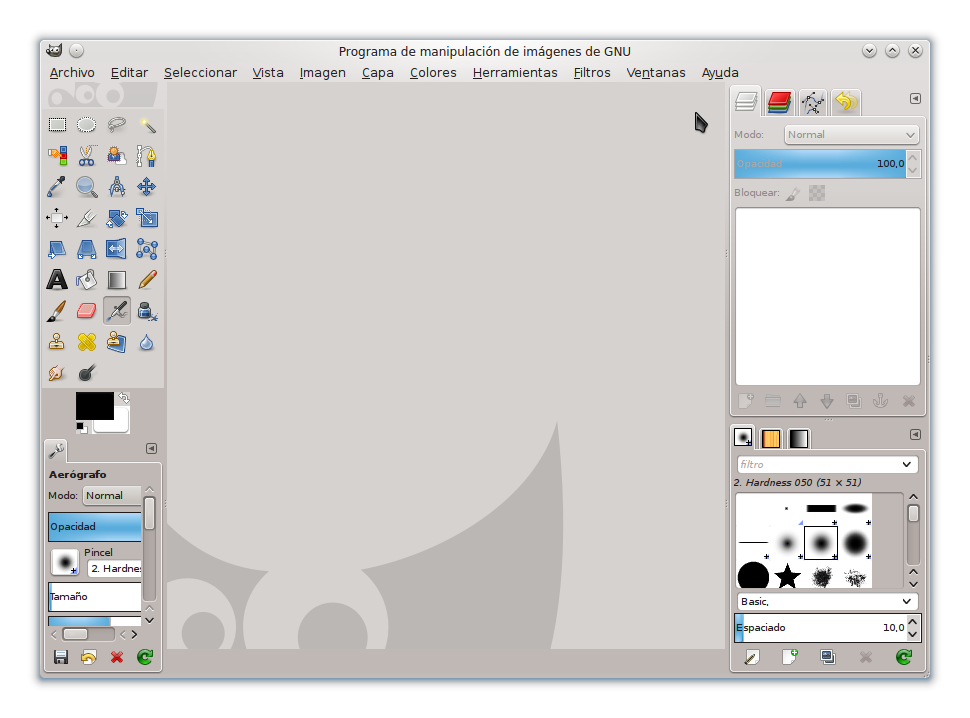Open the tool options tab menu arrow
This screenshot has height=718, width=970.
coord(151,449)
